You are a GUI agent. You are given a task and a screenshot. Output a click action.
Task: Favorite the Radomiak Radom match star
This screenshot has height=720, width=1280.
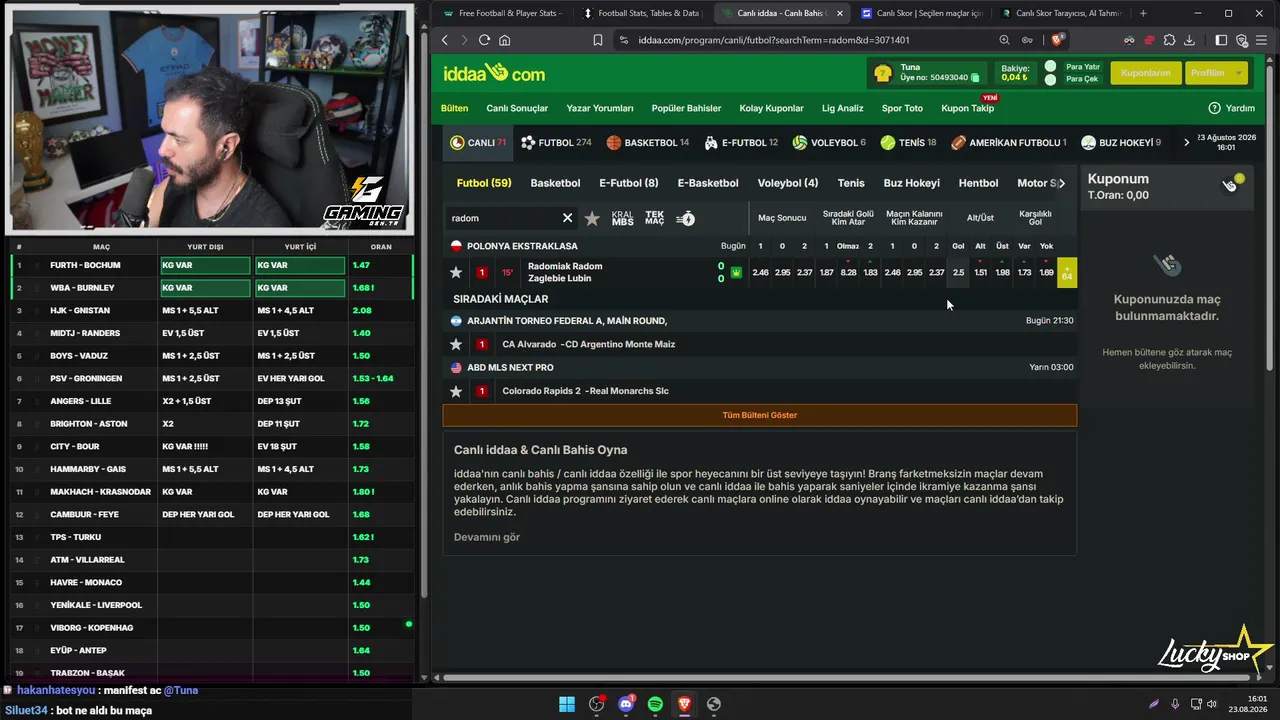[x=456, y=272]
